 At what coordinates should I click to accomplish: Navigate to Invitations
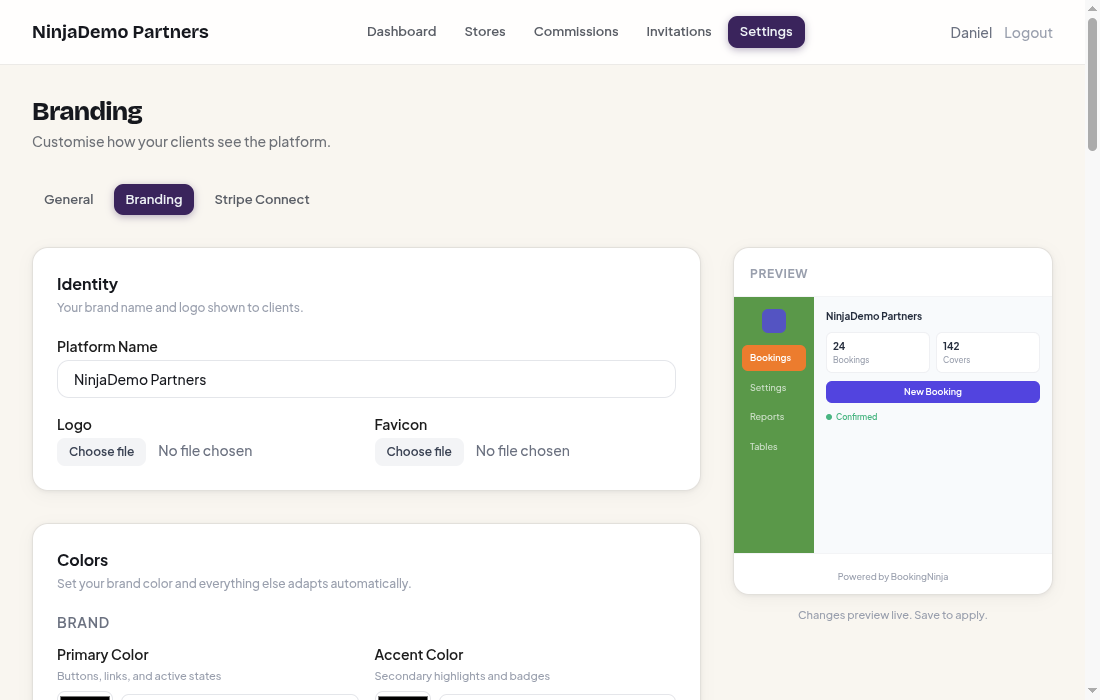pyautogui.click(x=678, y=32)
